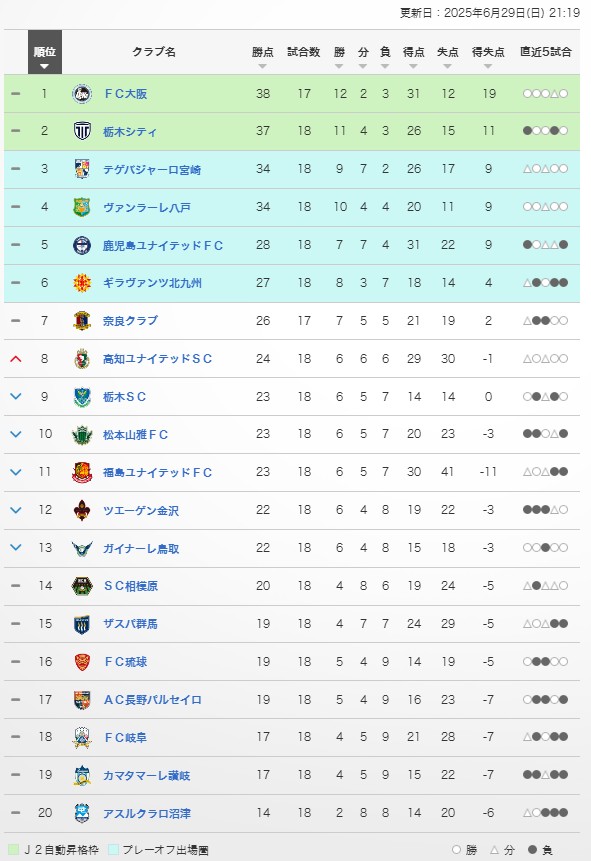Click the アスルクラロ沼津 blue crest icon
591x861 pixels.
point(82,813)
